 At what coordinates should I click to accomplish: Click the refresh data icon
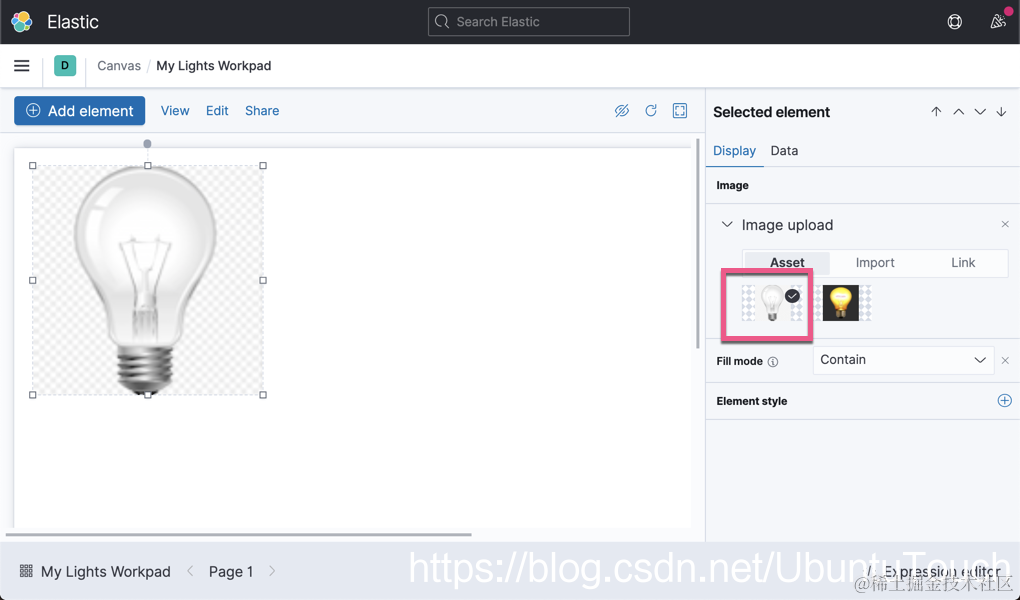651,111
